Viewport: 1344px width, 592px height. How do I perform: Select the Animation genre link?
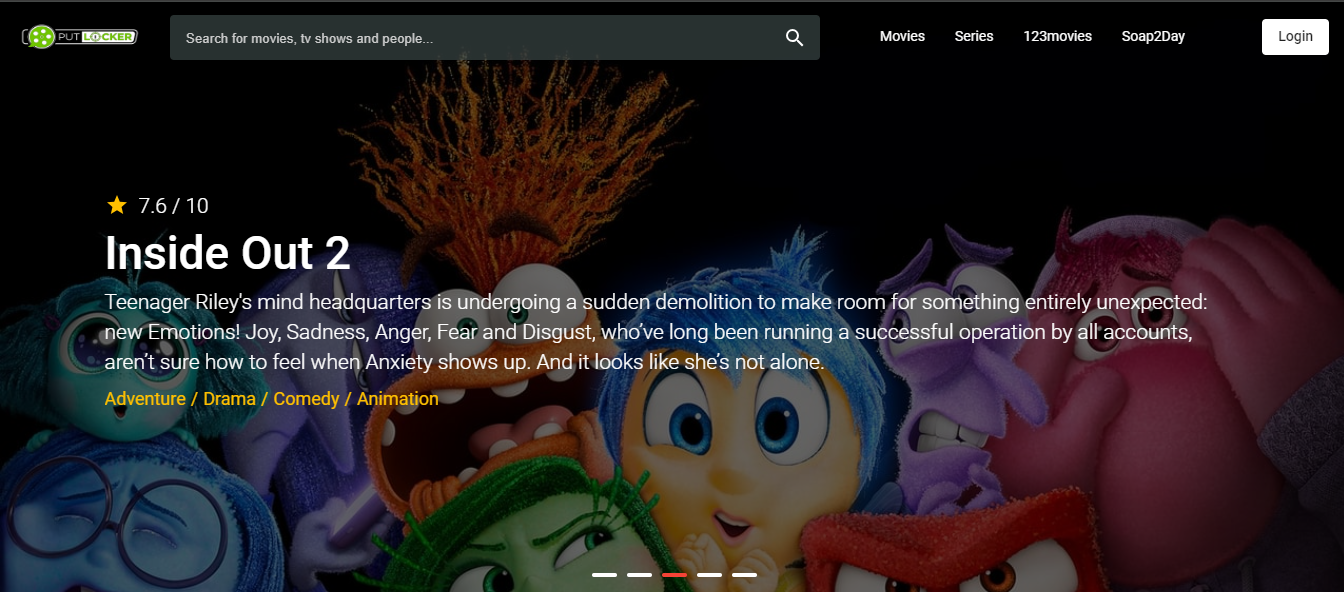pos(398,399)
